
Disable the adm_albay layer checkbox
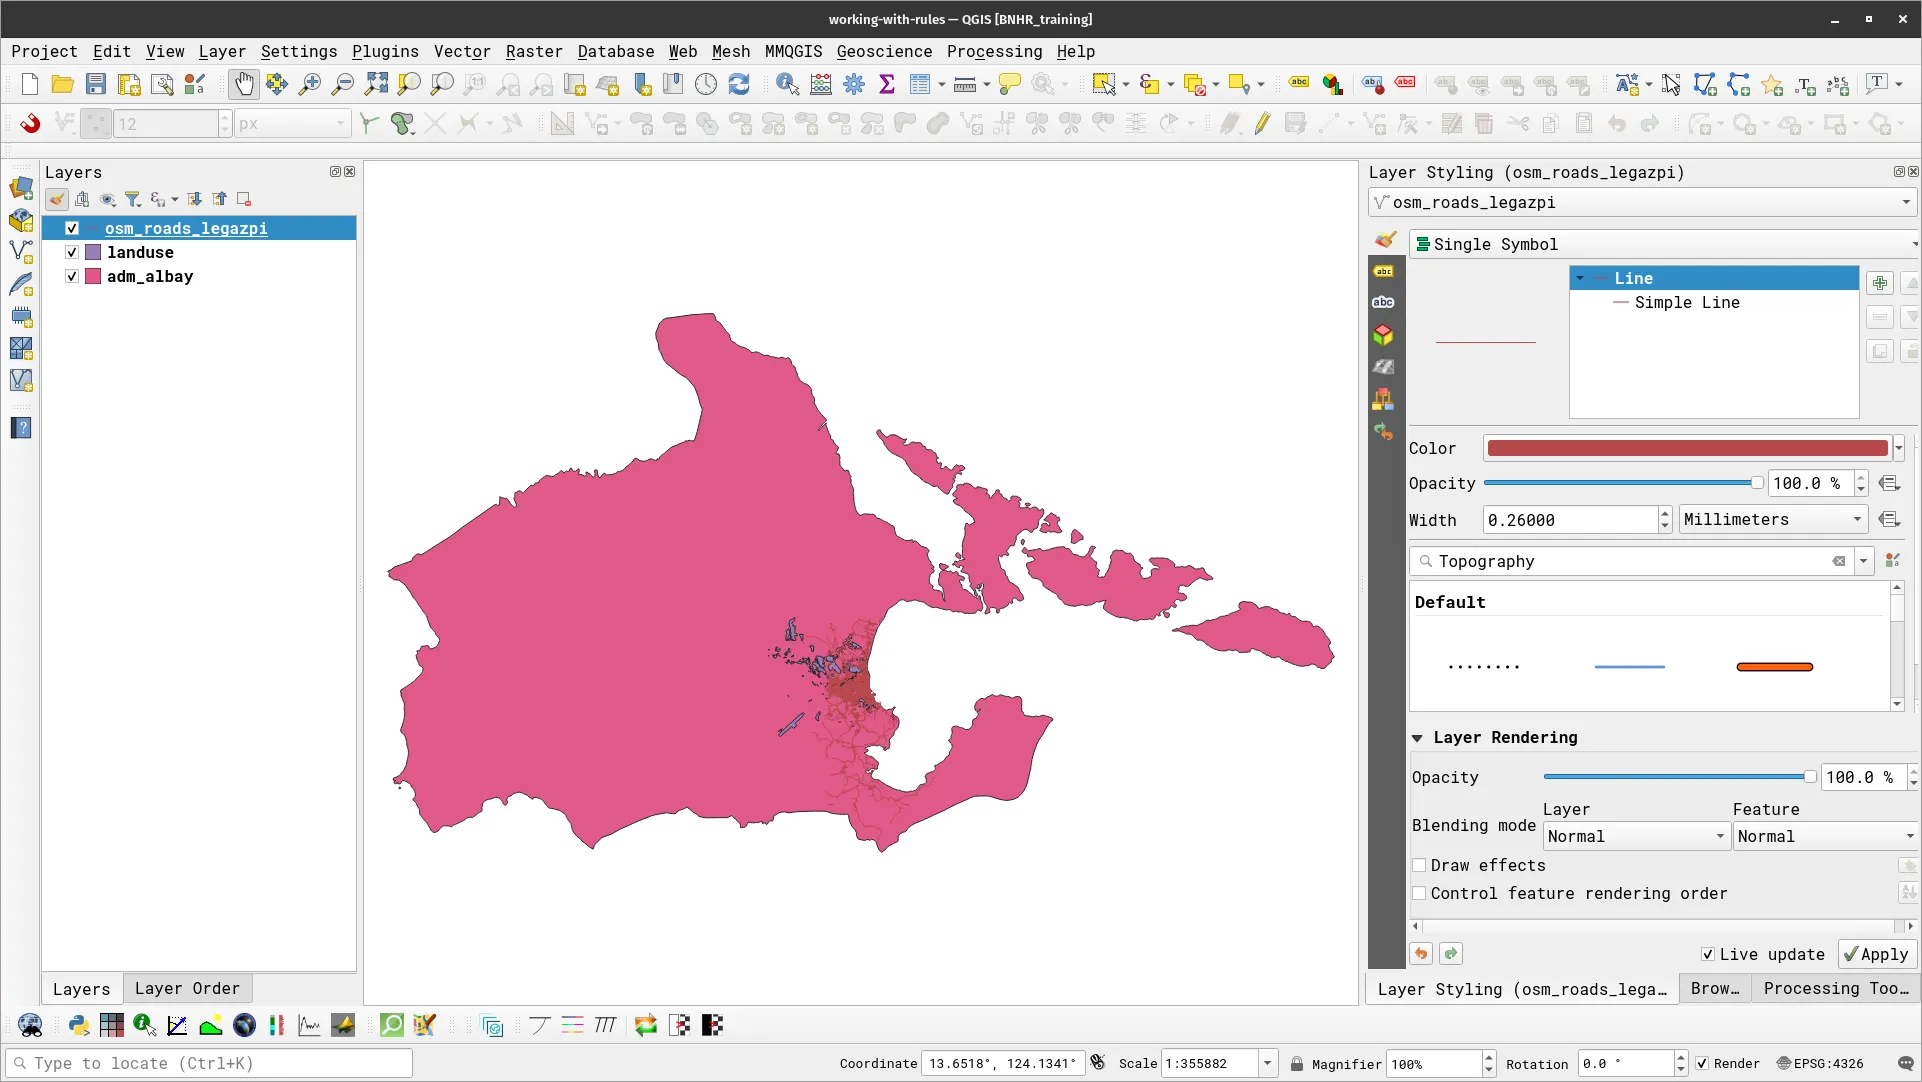[x=71, y=276]
